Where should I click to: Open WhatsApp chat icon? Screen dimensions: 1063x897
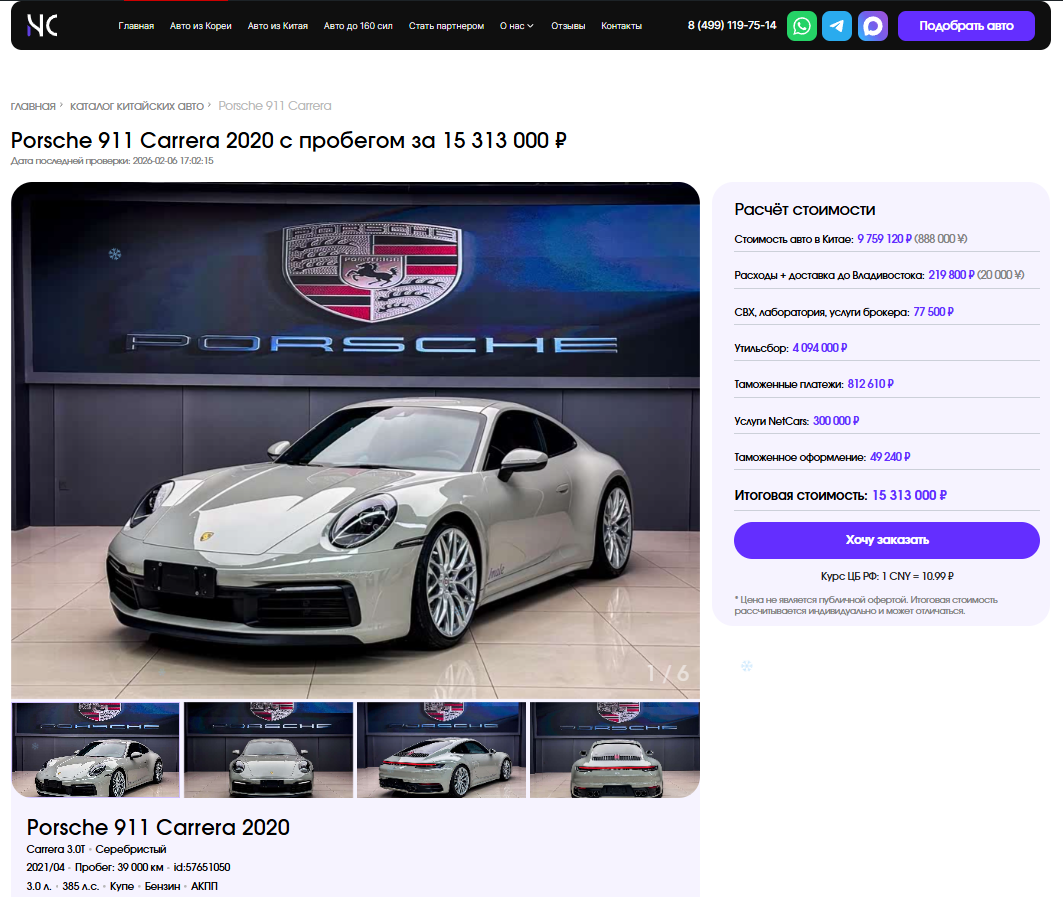[801, 26]
